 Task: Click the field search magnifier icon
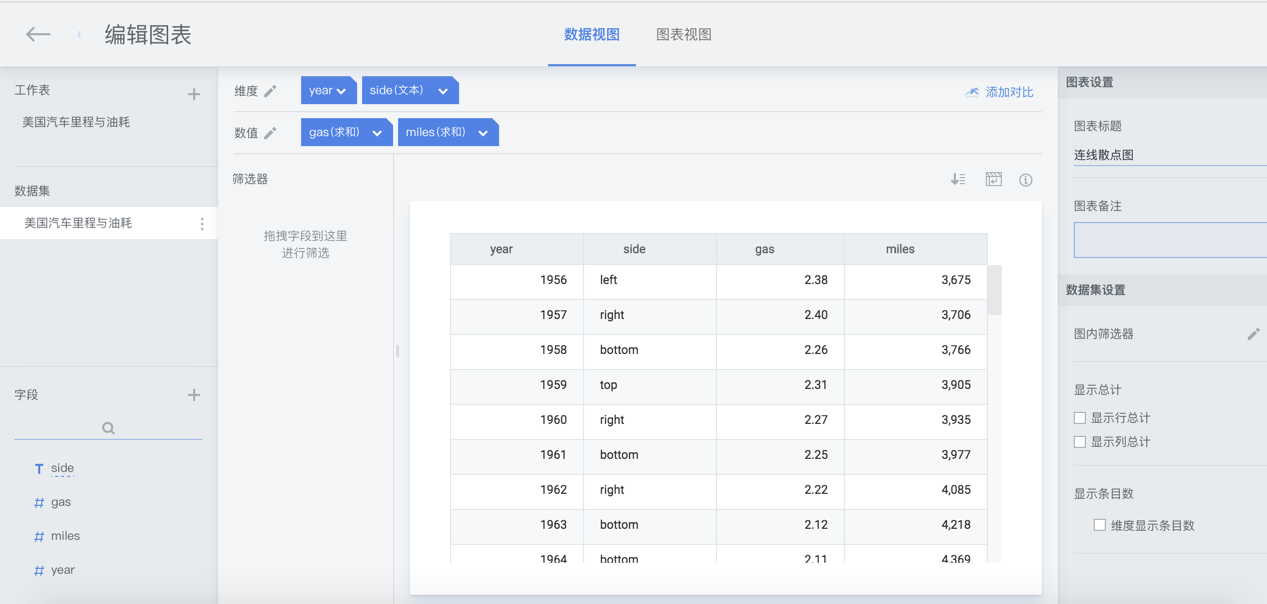[108, 428]
